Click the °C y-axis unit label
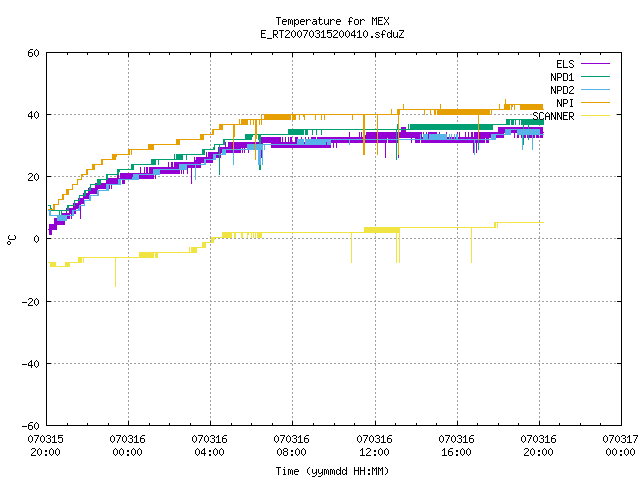Screen dimensions: 640x480 point(11,240)
